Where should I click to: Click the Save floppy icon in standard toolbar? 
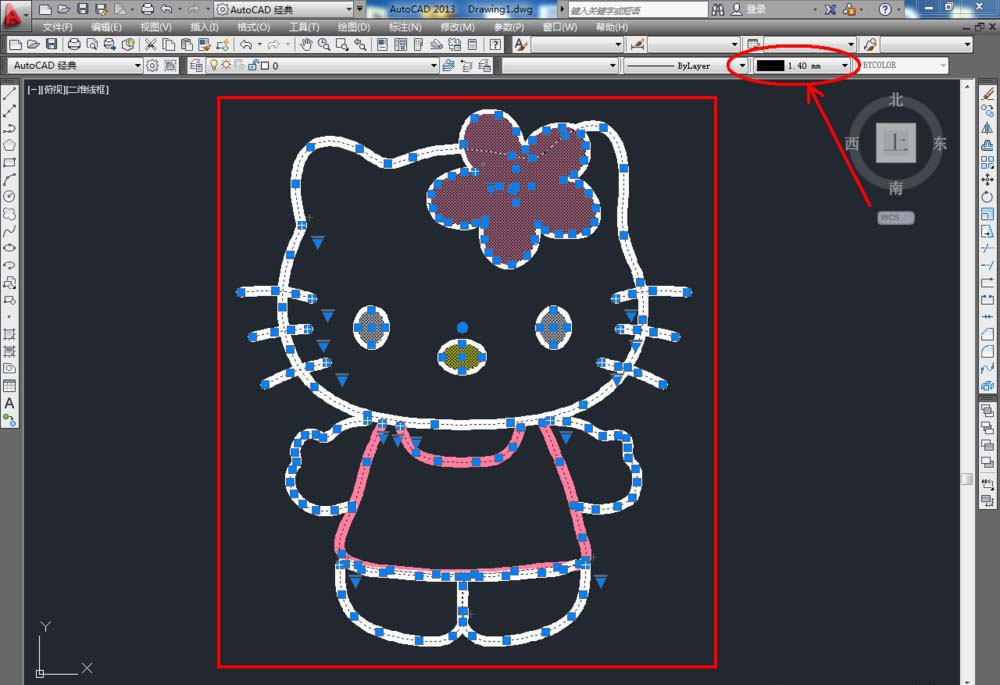[52, 45]
